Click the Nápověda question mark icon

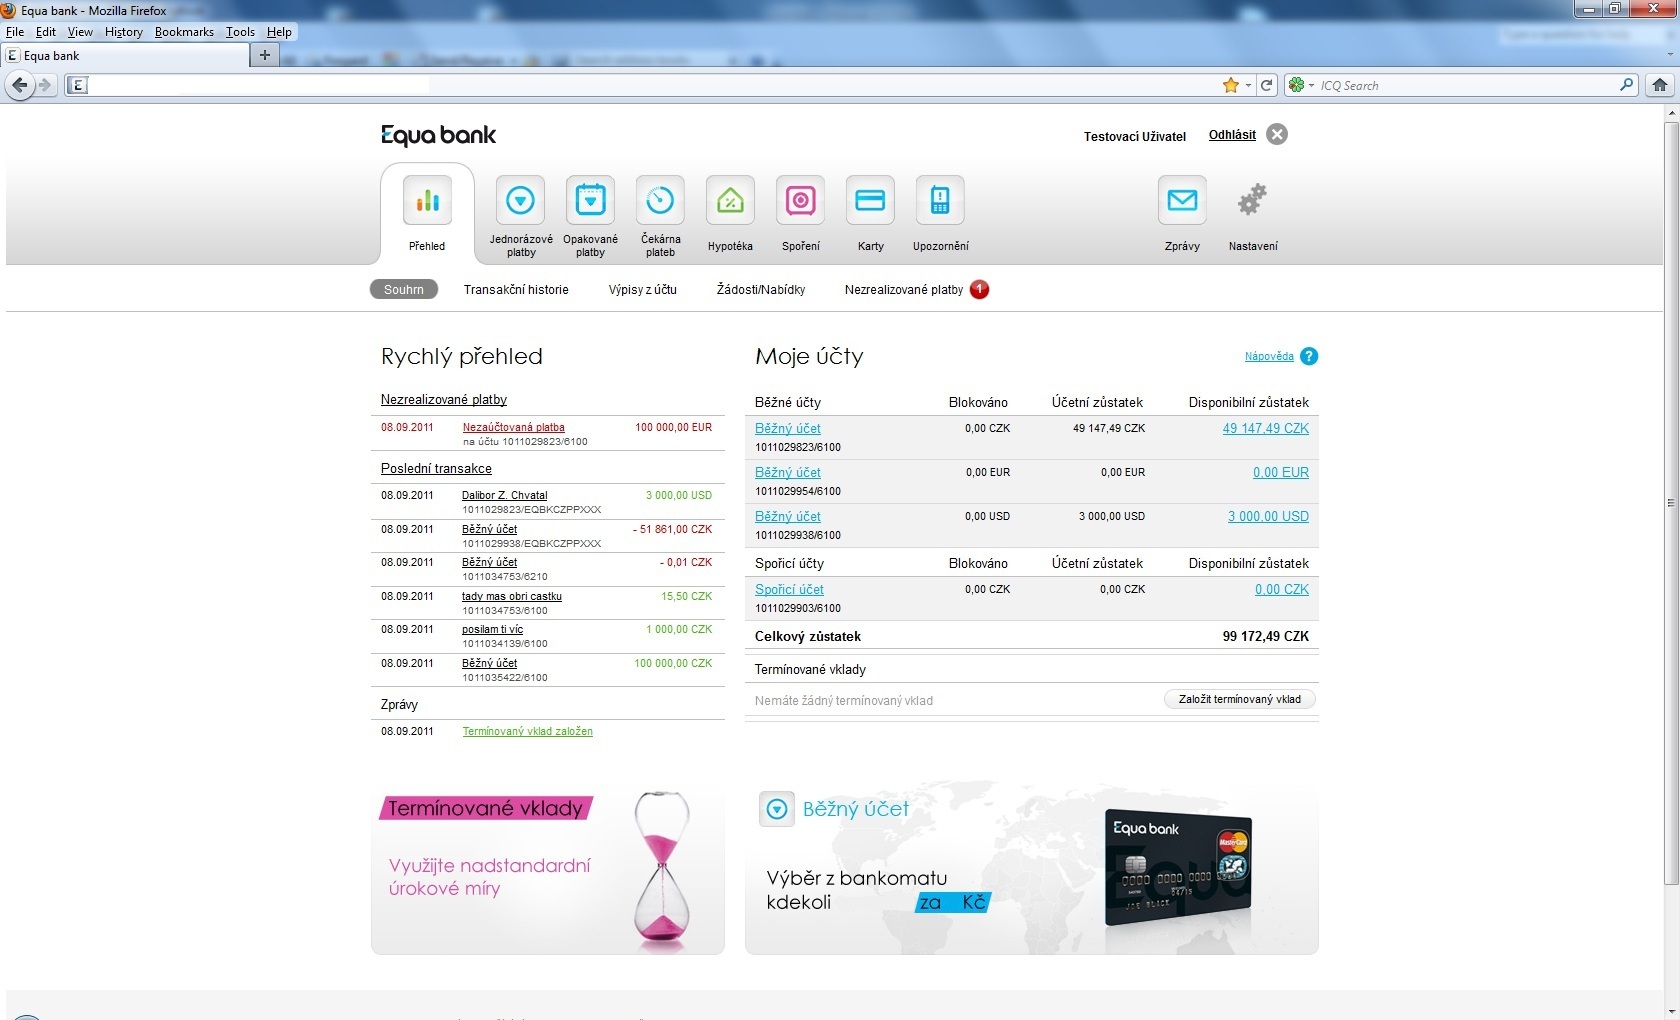1308,356
